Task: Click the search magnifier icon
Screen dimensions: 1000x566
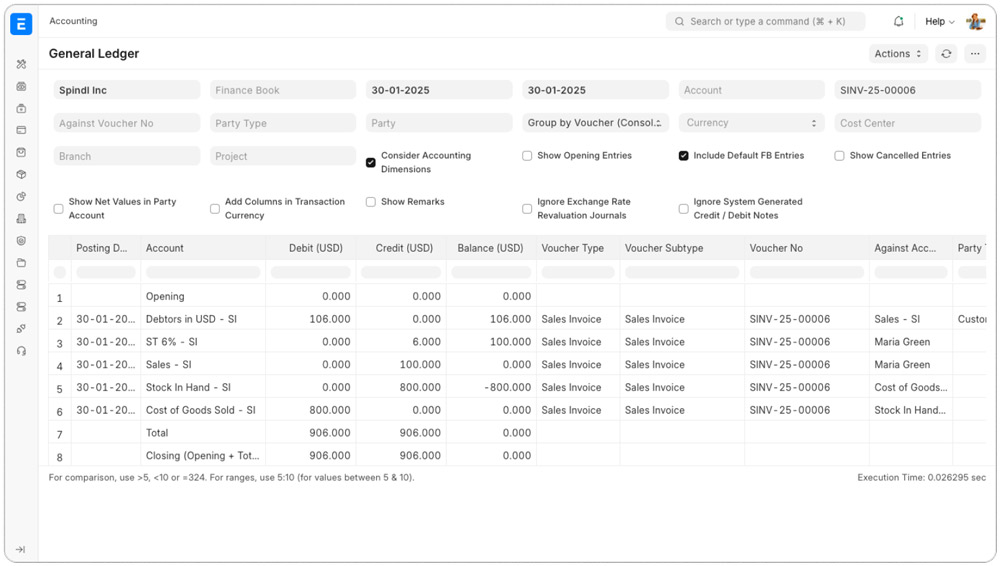Action: coord(679,21)
